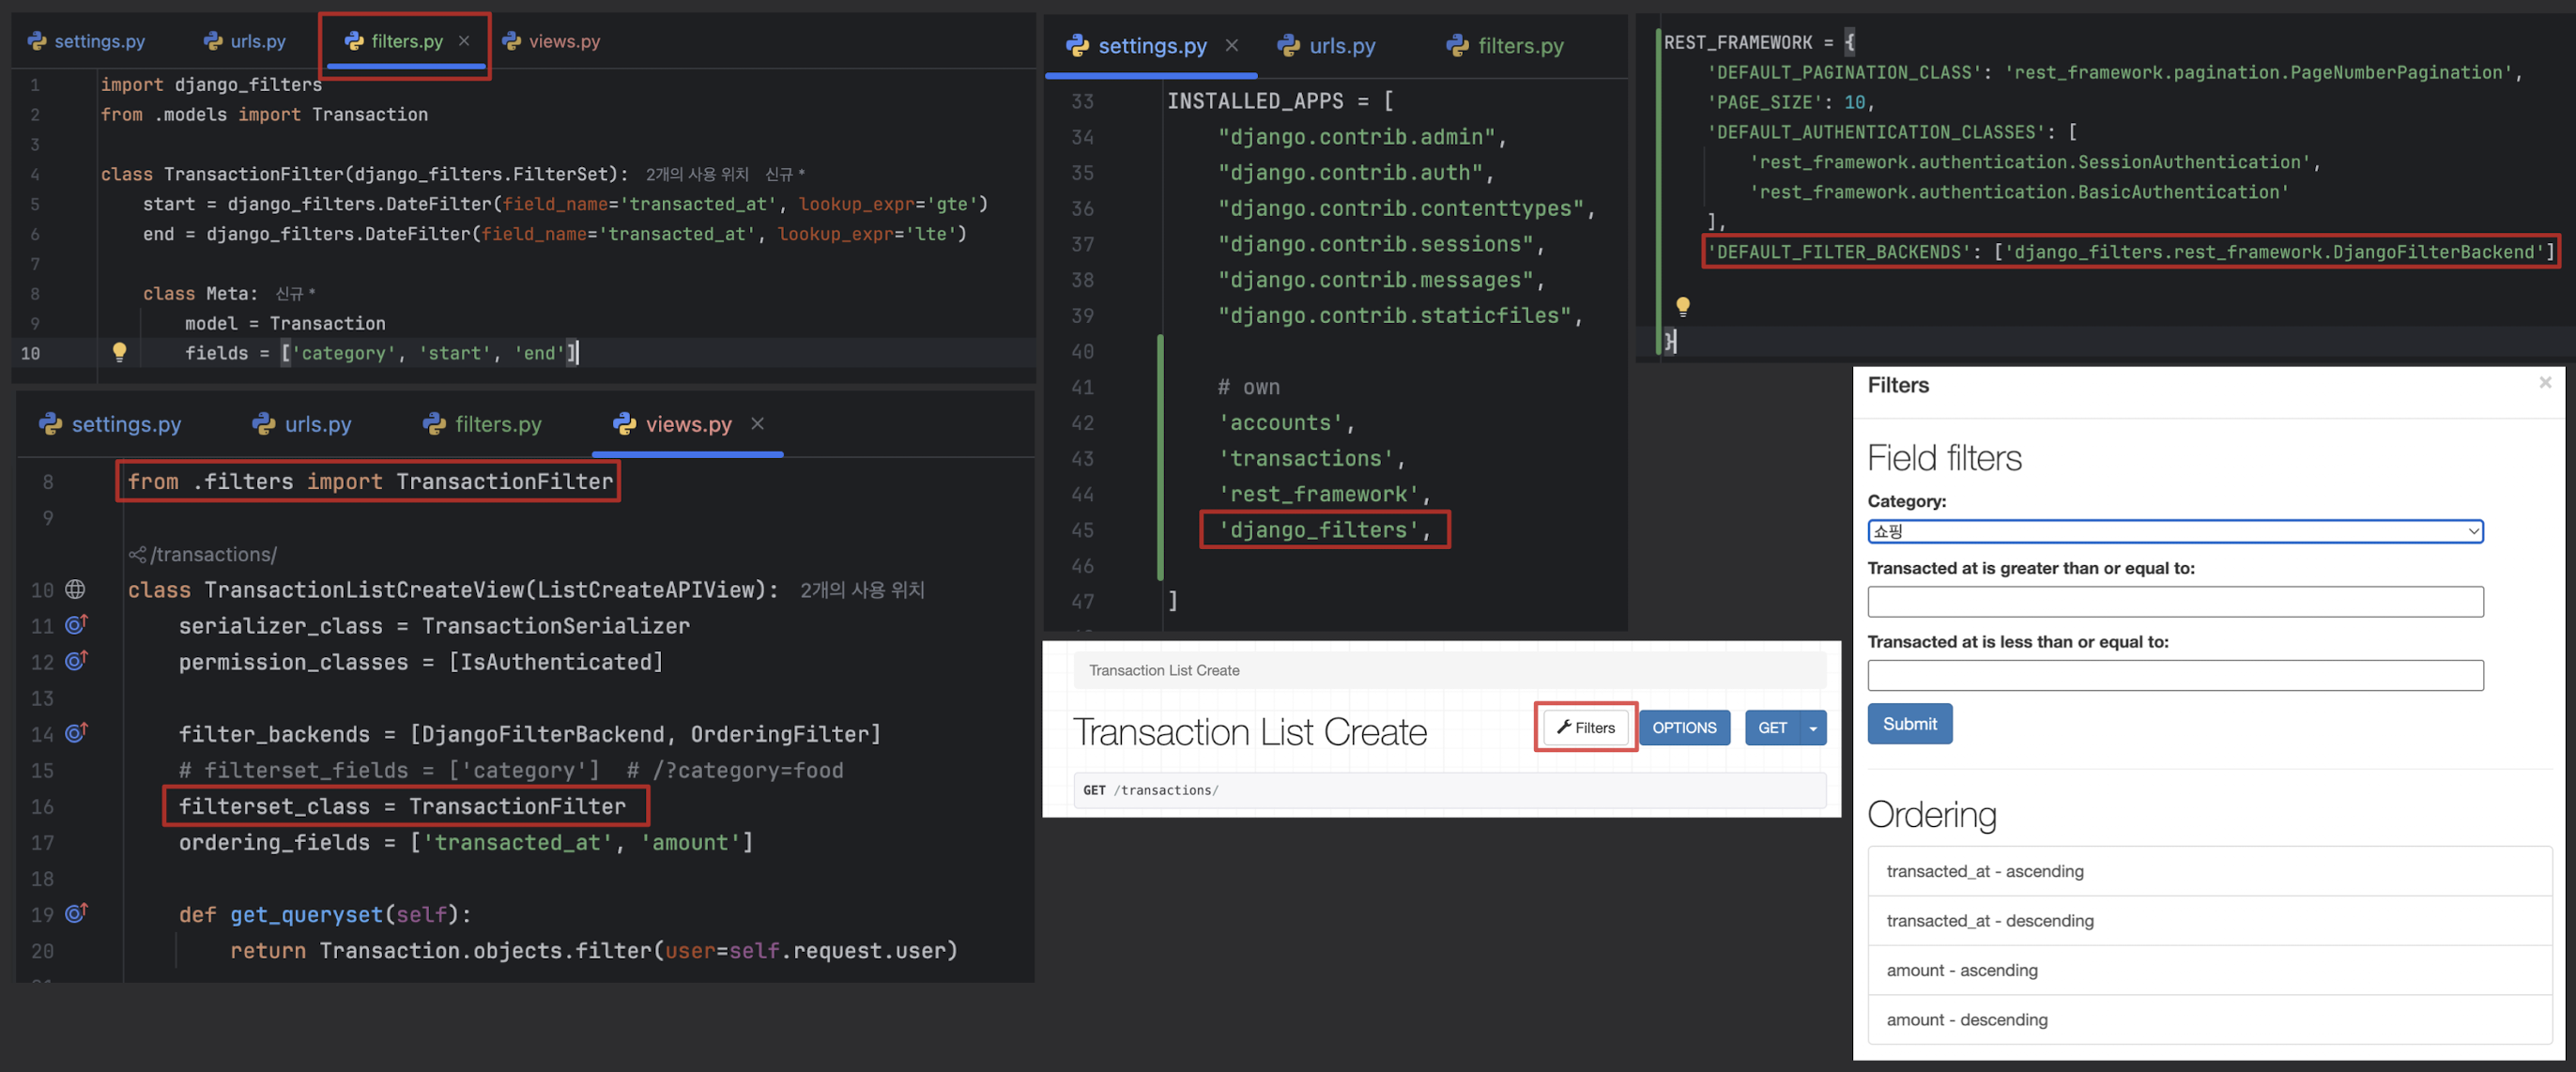Click override gutter icon next to serializer_class
Image resolution: width=2576 pixels, height=1072 pixels.
pyautogui.click(x=76, y=625)
